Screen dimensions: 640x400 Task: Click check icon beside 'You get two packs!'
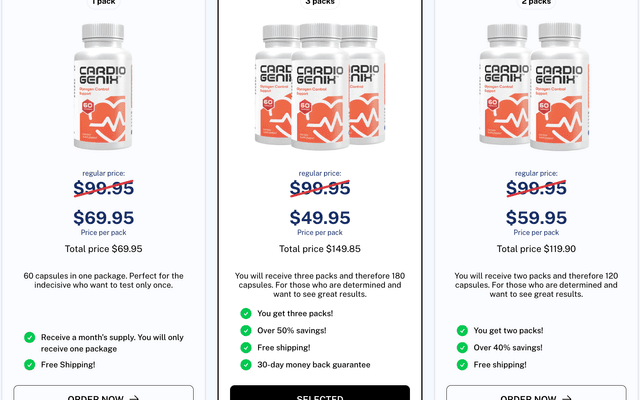pos(462,330)
